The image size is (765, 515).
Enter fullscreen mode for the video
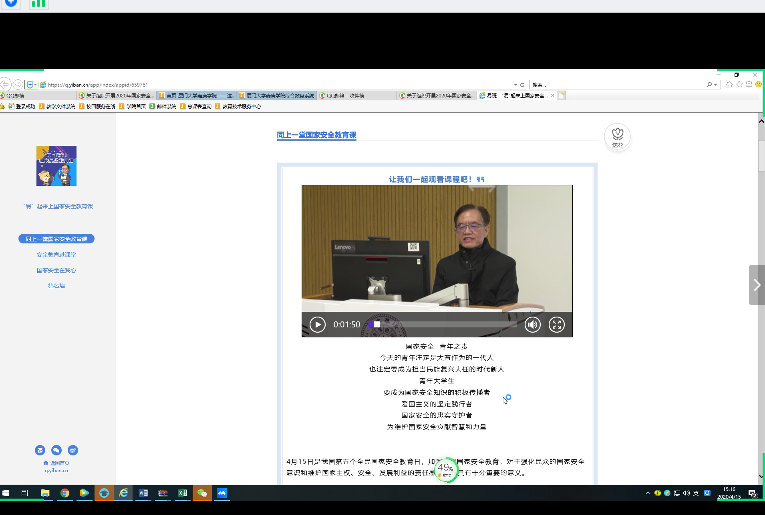pos(557,324)
